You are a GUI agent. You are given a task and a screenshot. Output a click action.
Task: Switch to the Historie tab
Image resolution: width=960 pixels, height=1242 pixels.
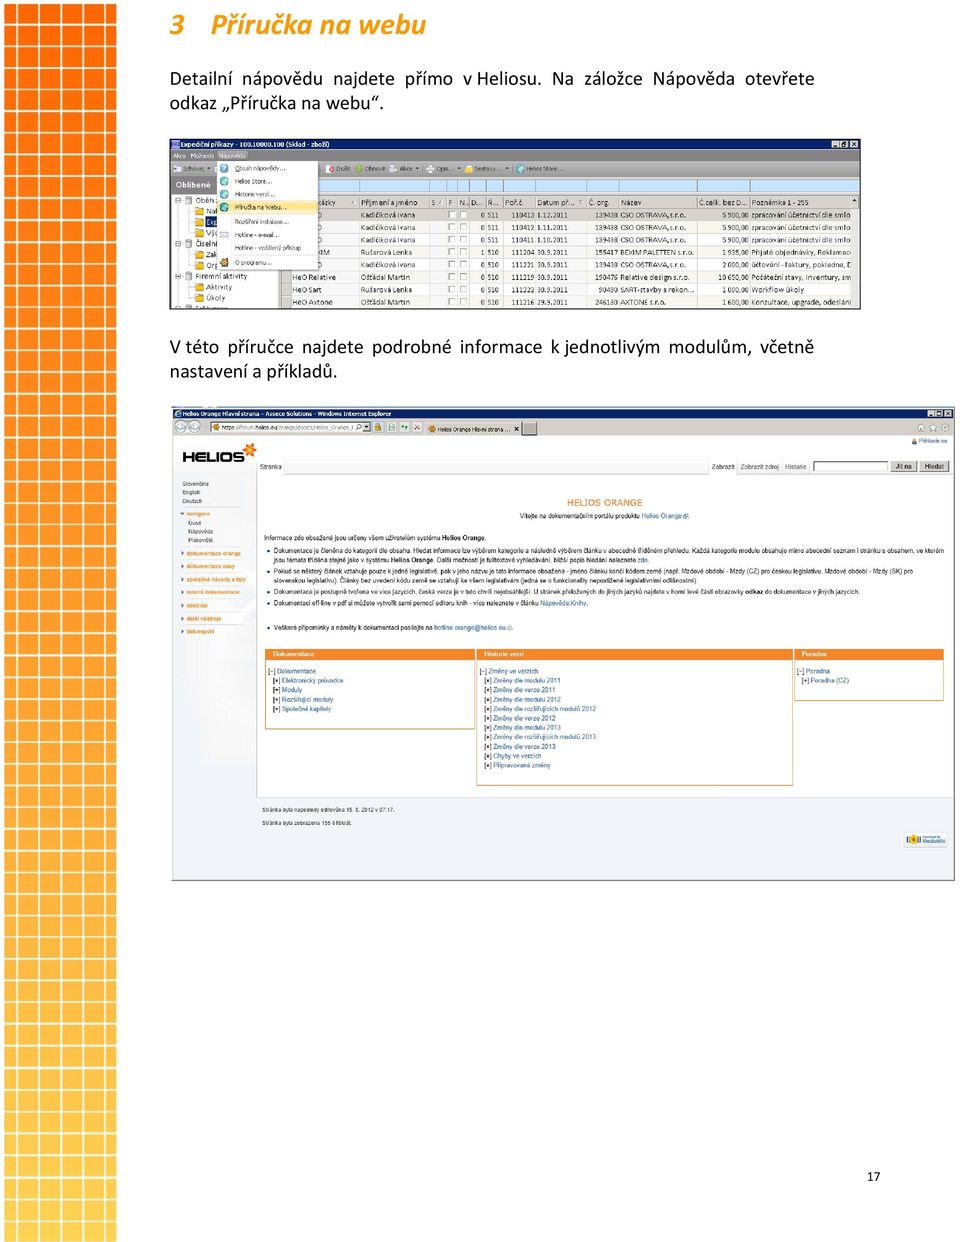[x=795, y=467]
